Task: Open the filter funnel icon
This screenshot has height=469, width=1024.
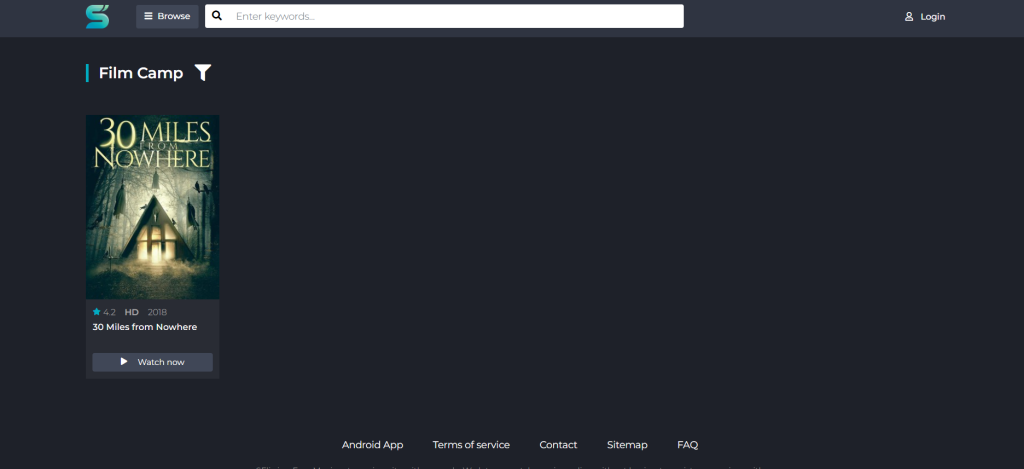Action: (x=203, y=73)
